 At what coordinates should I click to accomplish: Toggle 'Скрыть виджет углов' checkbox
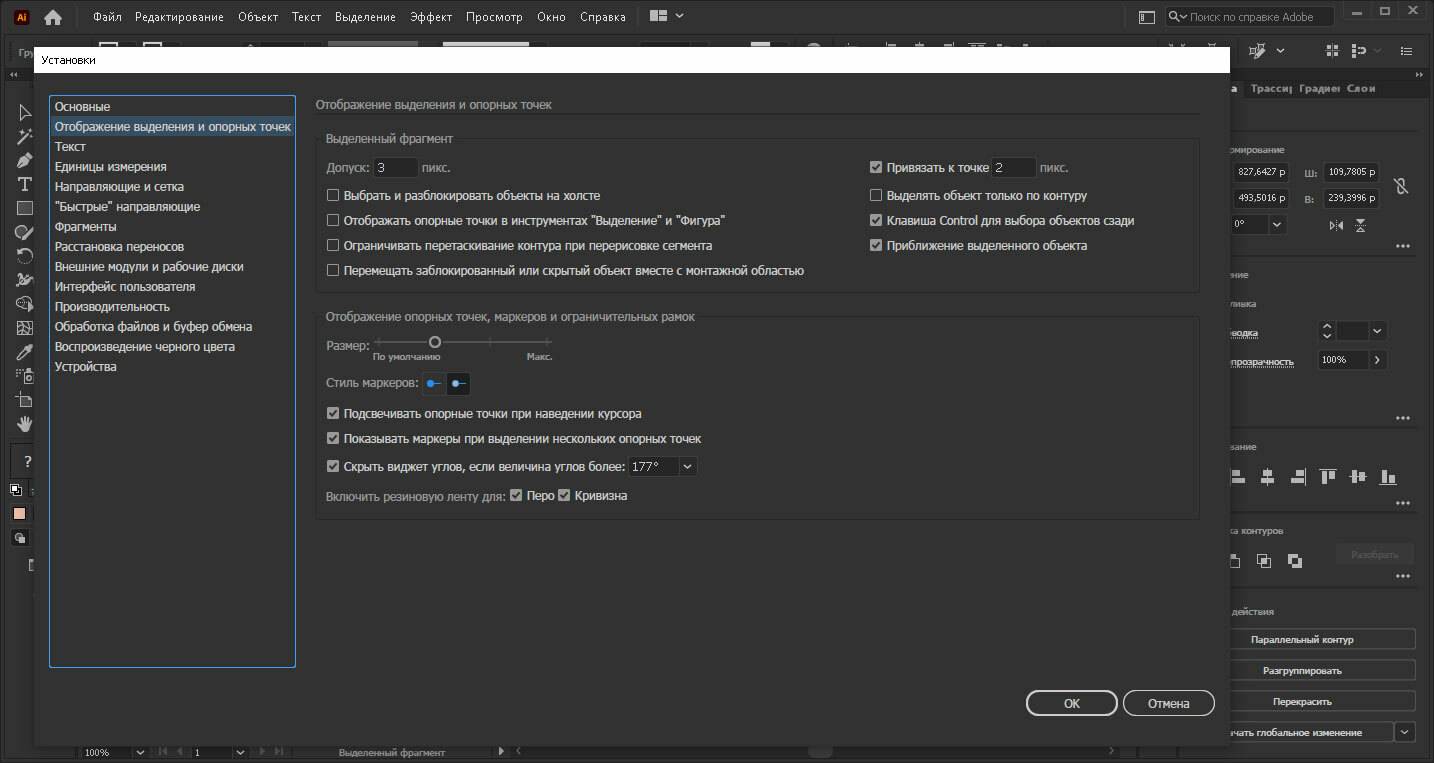click(x=333, y=466)
